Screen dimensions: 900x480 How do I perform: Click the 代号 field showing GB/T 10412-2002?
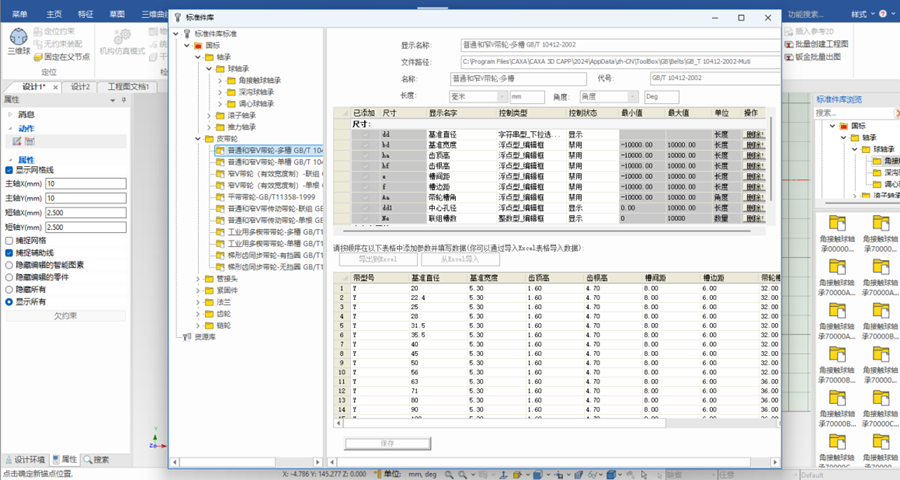pos(715,78)
